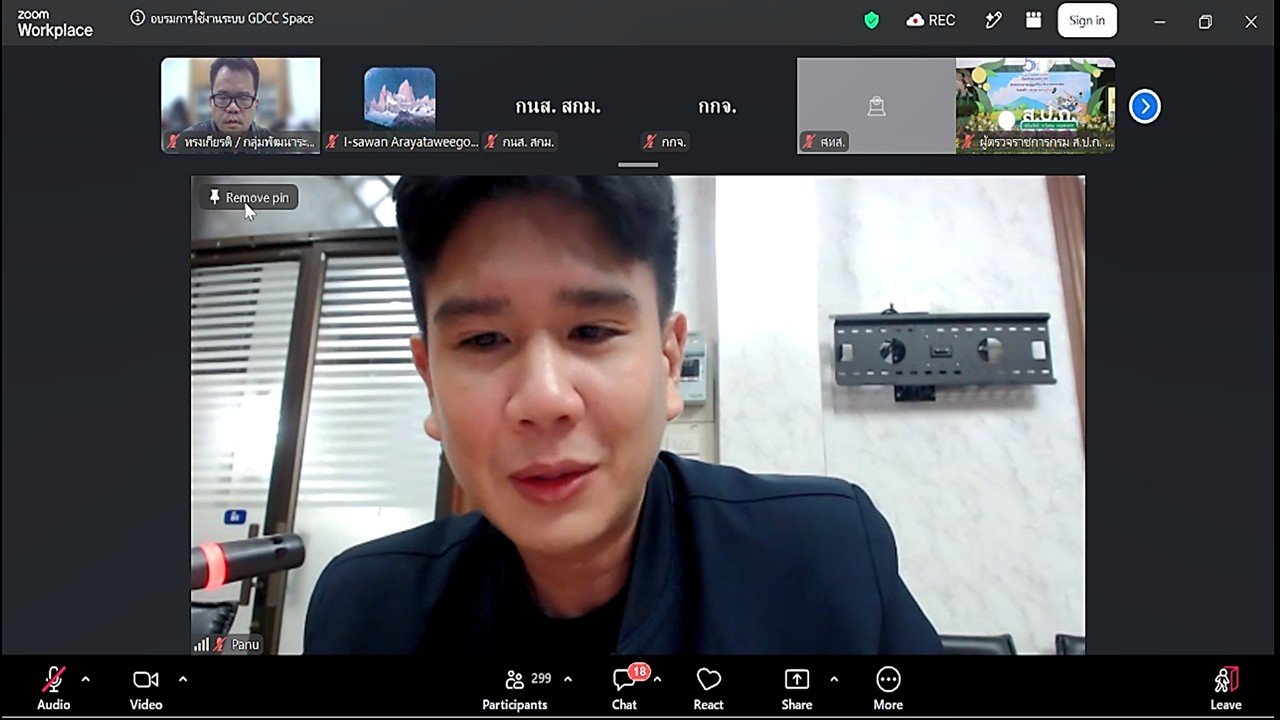The width and height of the screenshot is (1280, 720).
Task: Open the More options menu
Action: point(888,689)
